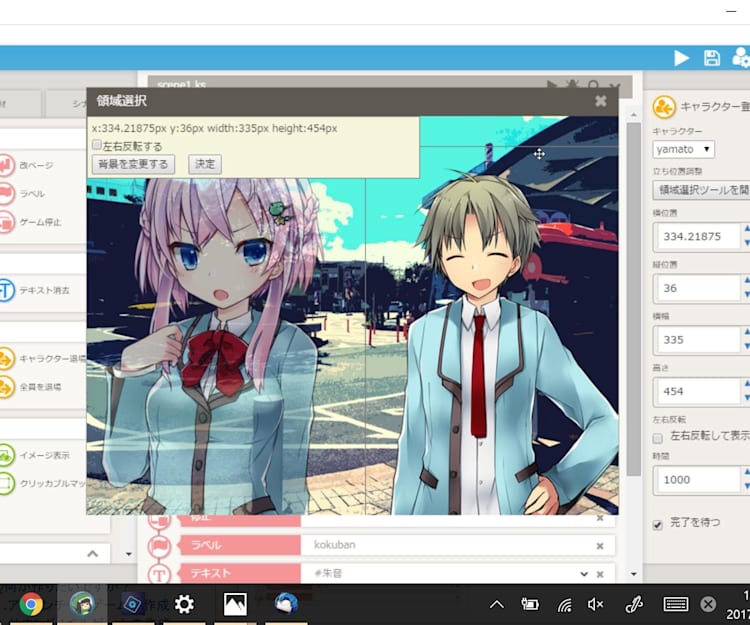
Task: Select the ラベル flag node in the scene timeline
Action: click(x=159, y=546)
